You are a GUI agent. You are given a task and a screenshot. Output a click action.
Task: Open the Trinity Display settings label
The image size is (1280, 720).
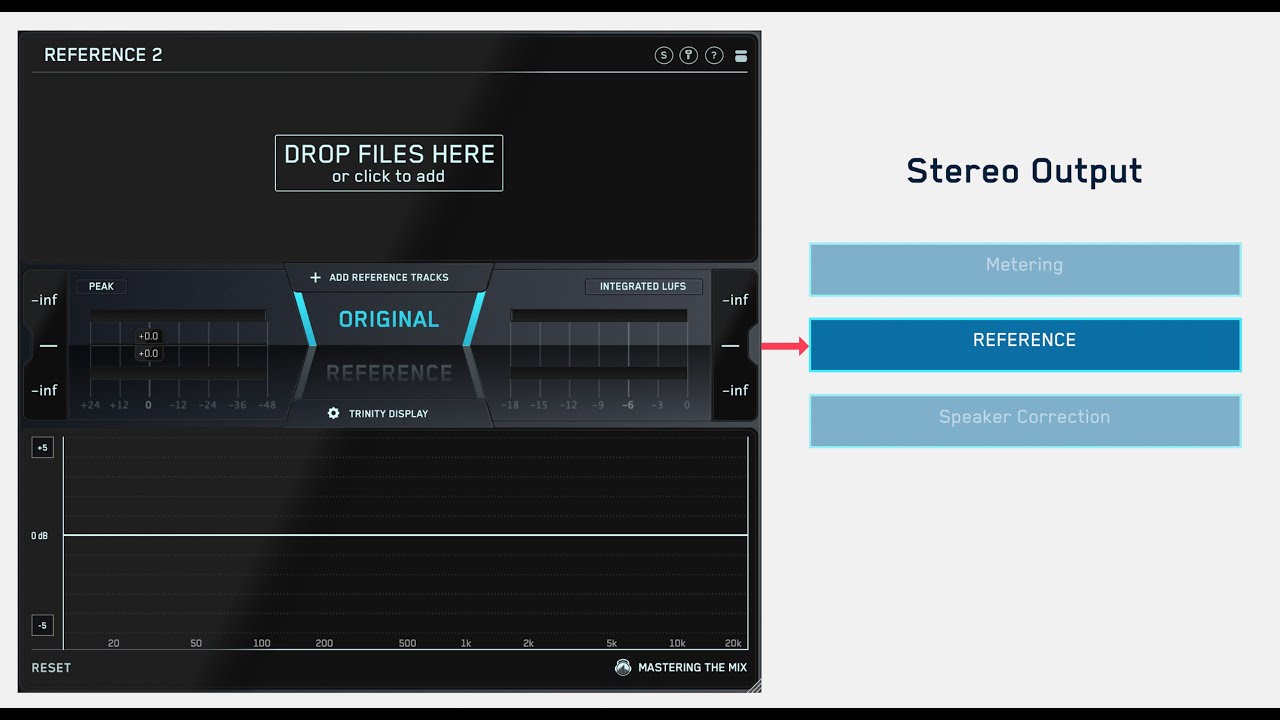[x=388, y=414]
